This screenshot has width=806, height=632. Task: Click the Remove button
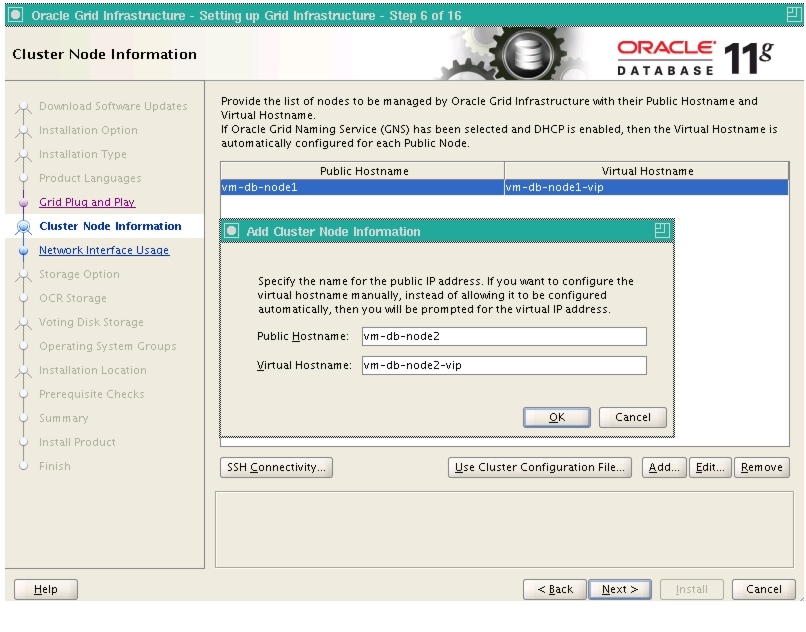tap(761, 467)
